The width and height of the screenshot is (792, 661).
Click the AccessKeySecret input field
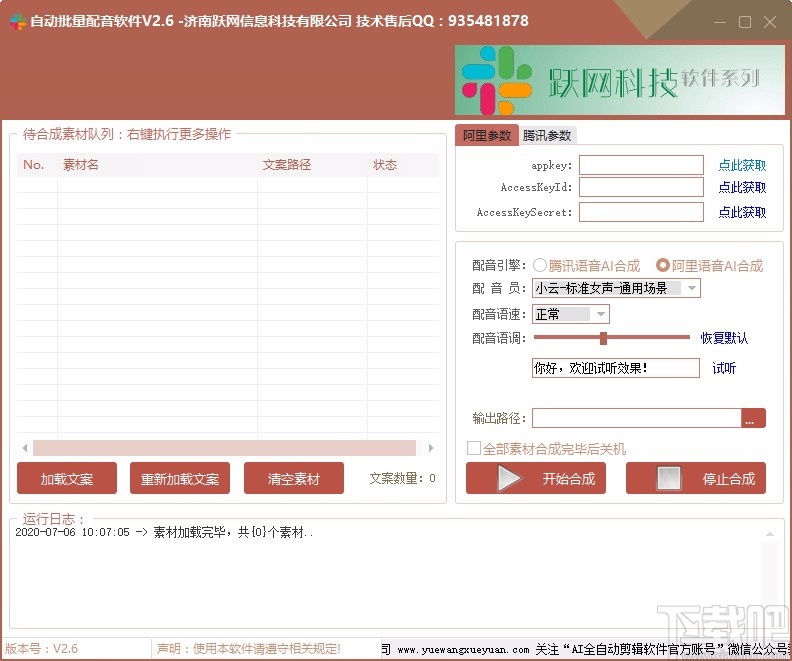click(641, 212)
